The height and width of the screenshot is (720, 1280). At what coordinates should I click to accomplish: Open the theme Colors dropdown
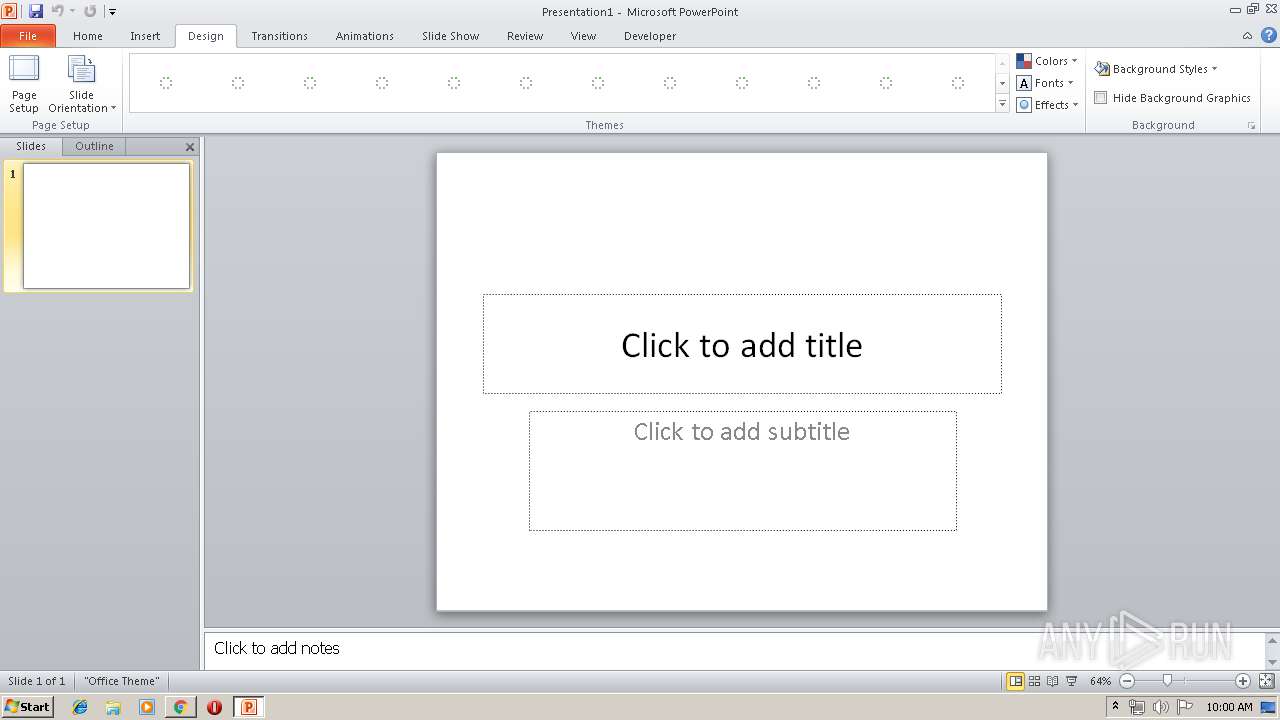tap(1047, 61)
